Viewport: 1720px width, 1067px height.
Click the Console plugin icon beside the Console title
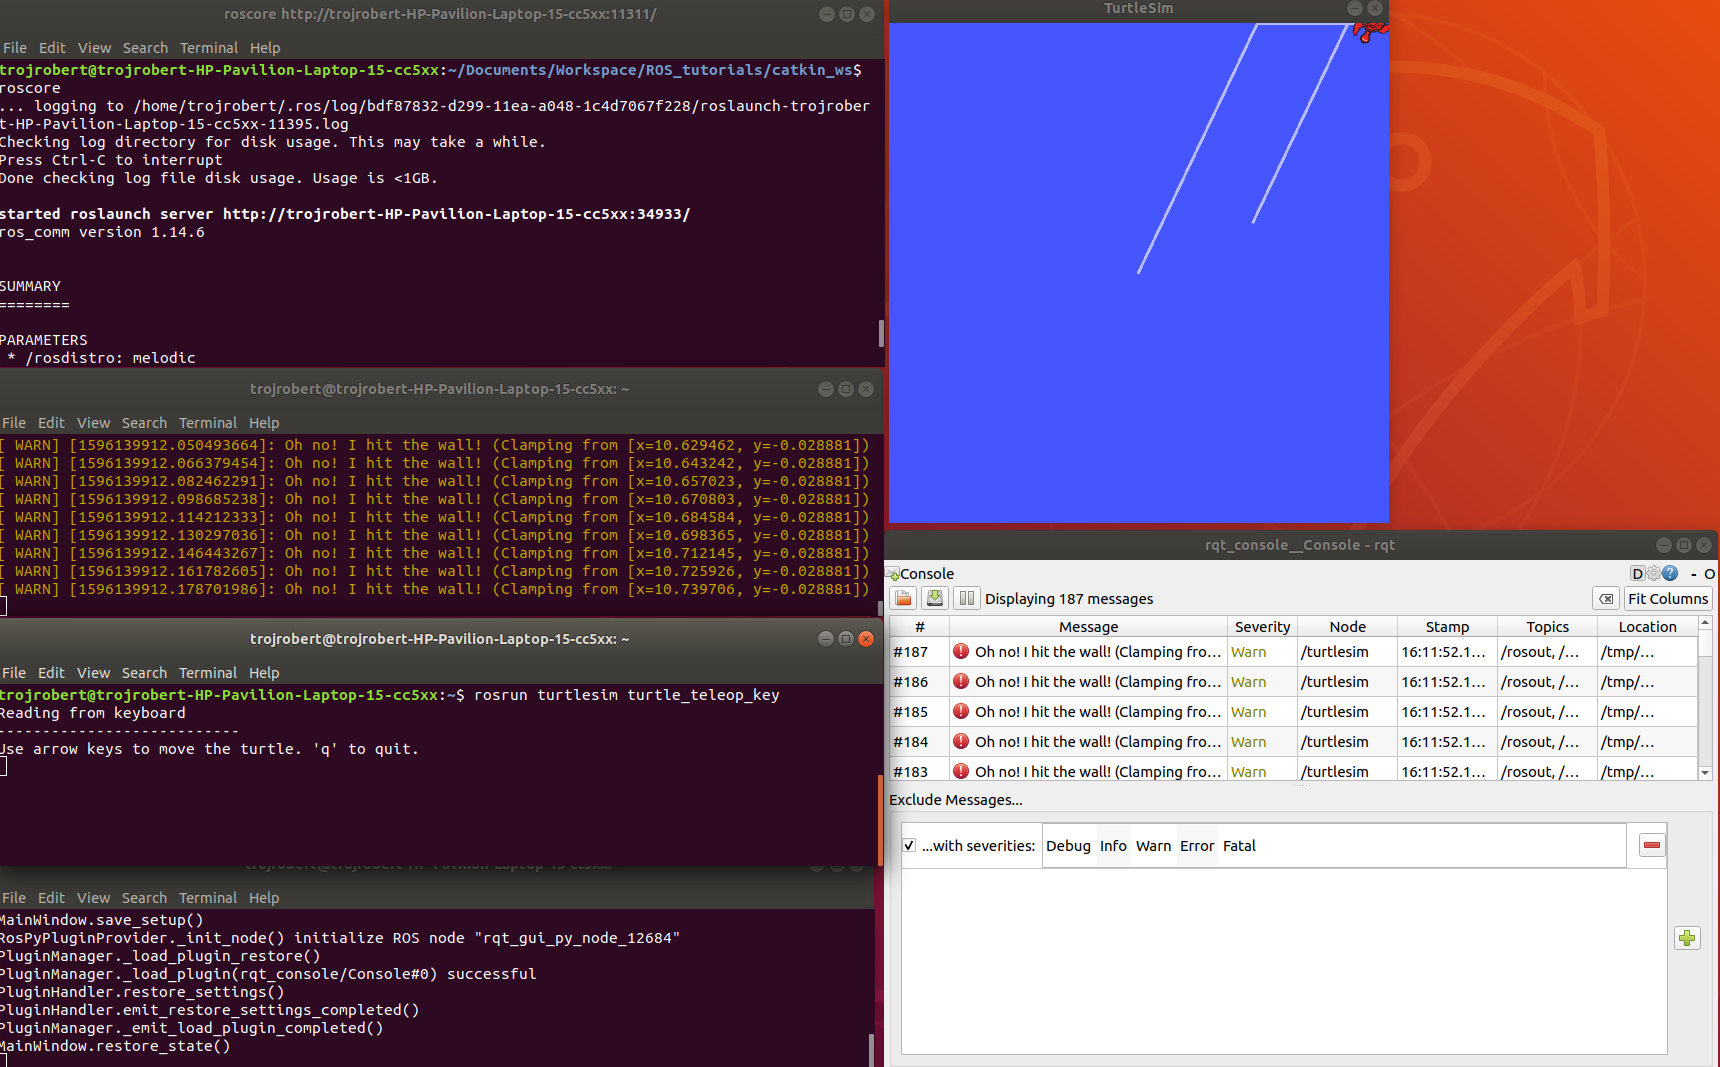click(x=893, y=574)
